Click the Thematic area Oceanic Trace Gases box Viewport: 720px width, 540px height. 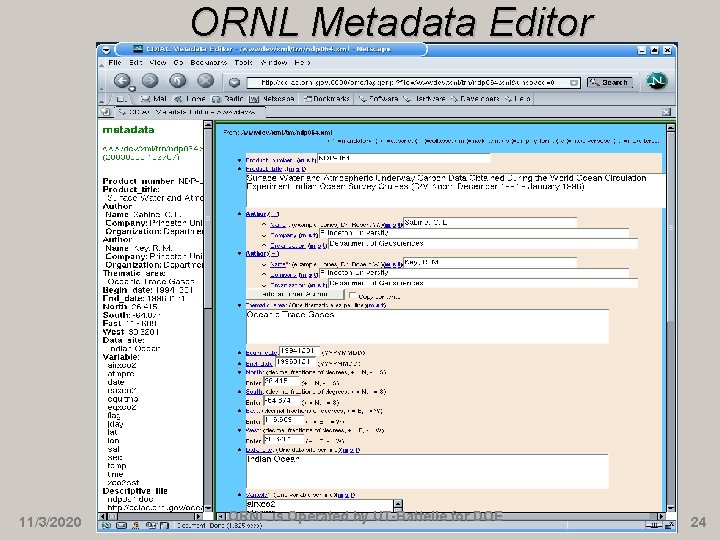point(427,326)
